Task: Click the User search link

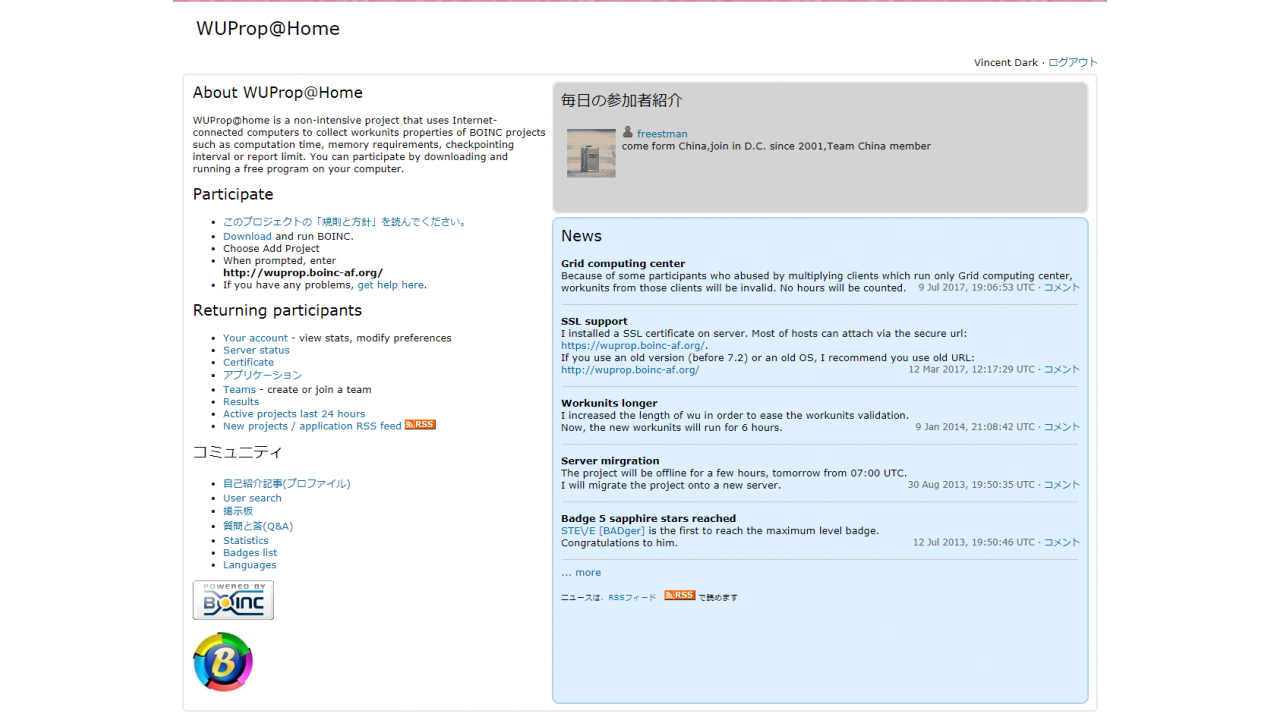Action: (252, 498)
